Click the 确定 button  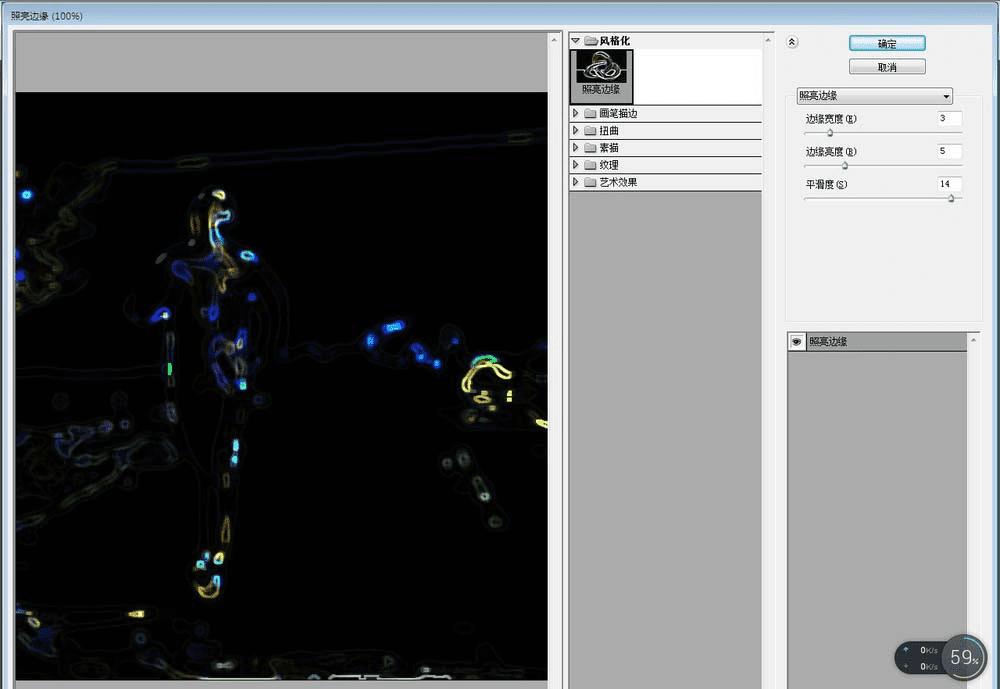[887, 43]
